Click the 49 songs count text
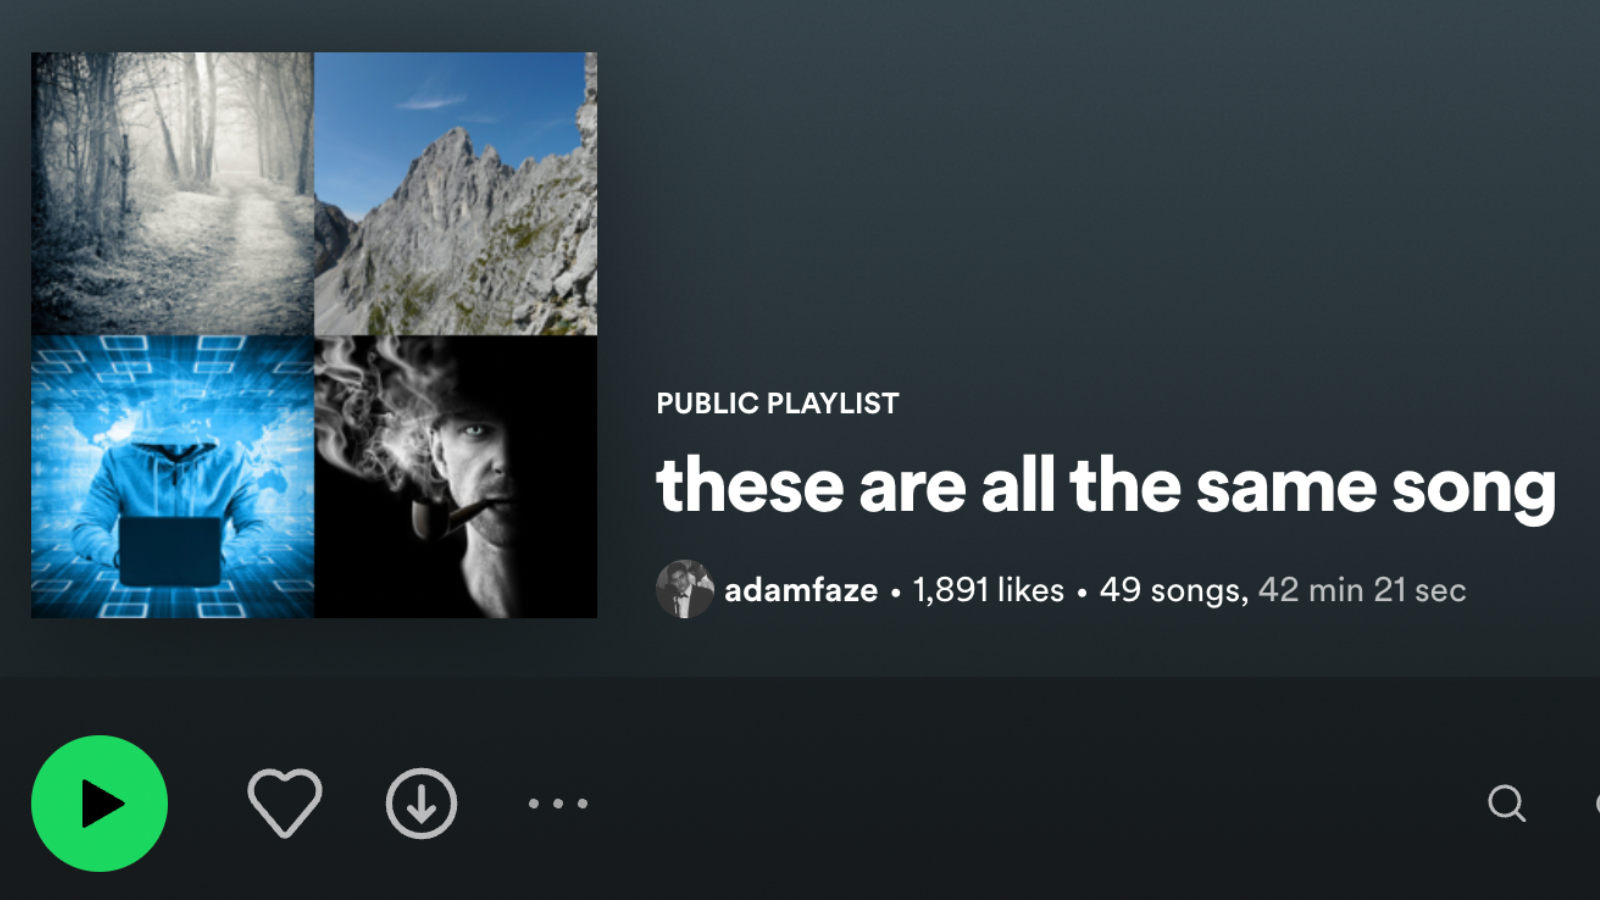The height and width of the screenshot is (900, 1600). pyautogui.click(x=1172, y=590)
